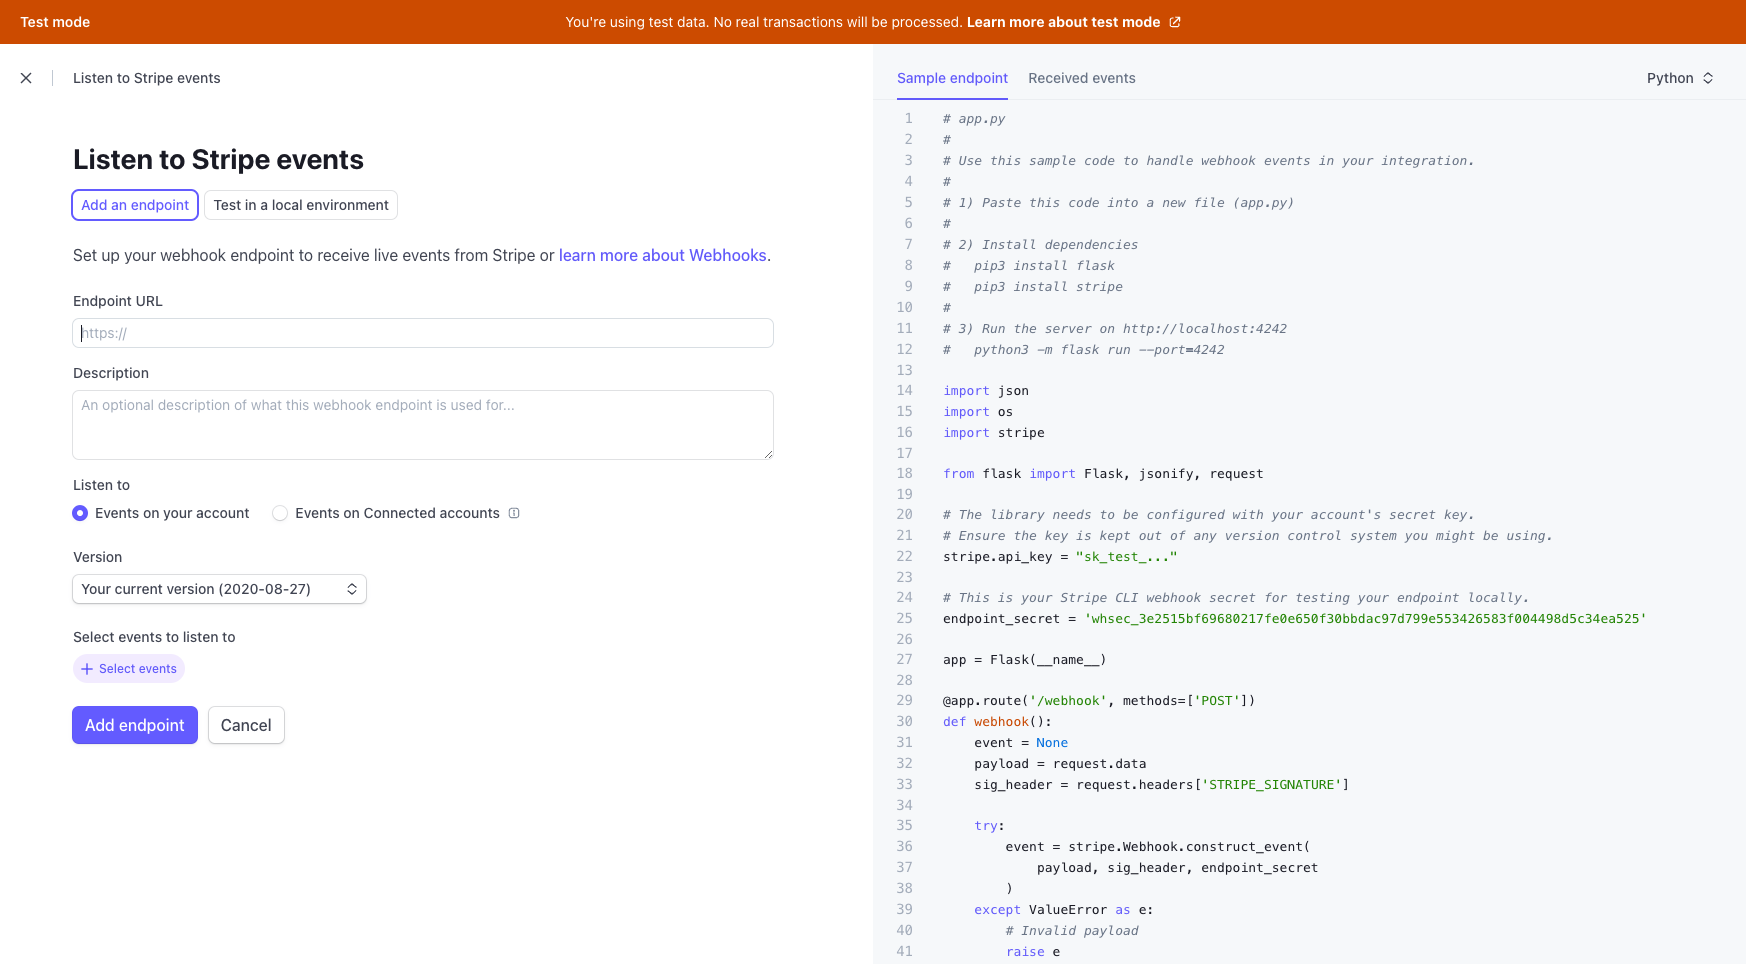
Task: Open the API version dropdown
Action: click(x=219, y=589)
